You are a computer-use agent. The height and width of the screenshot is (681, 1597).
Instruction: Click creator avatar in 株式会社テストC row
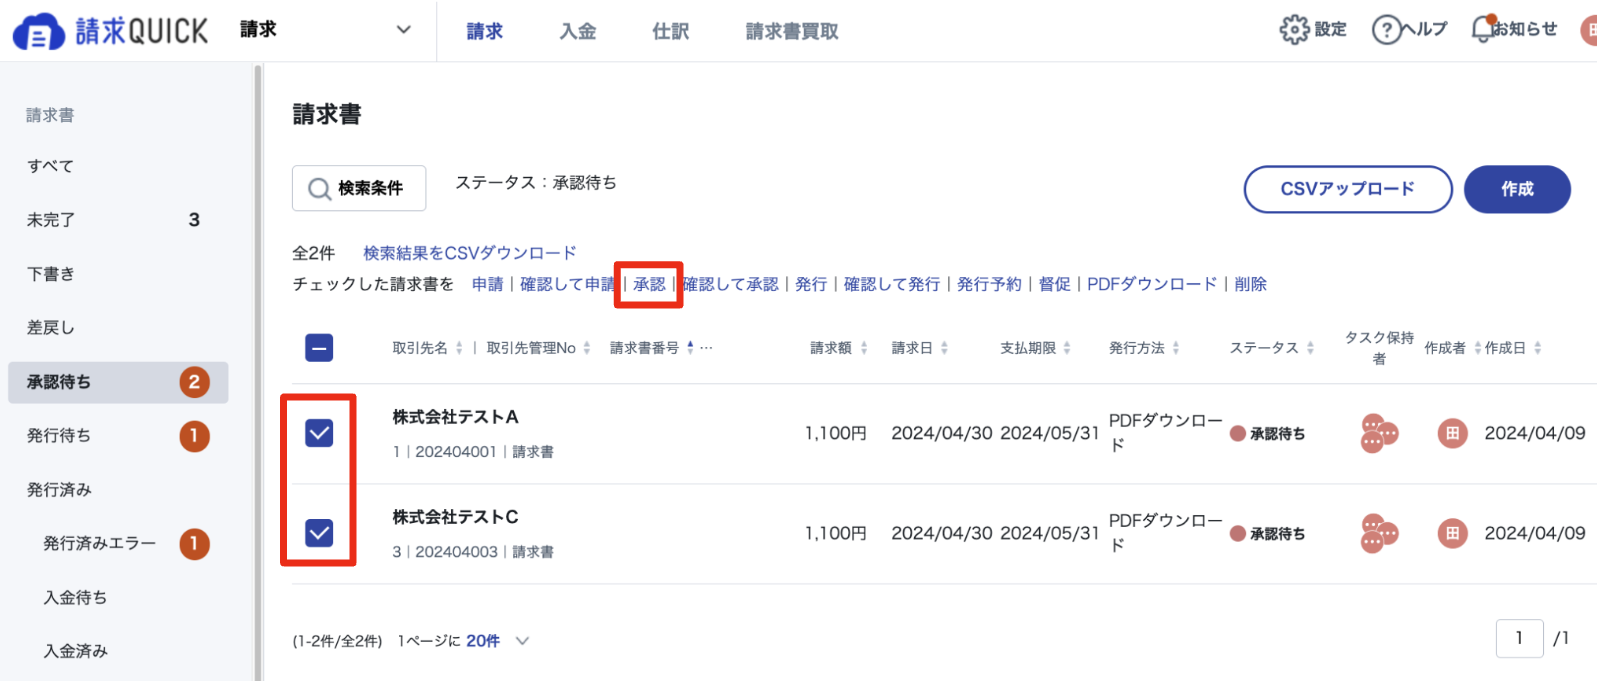point(1452,533)
